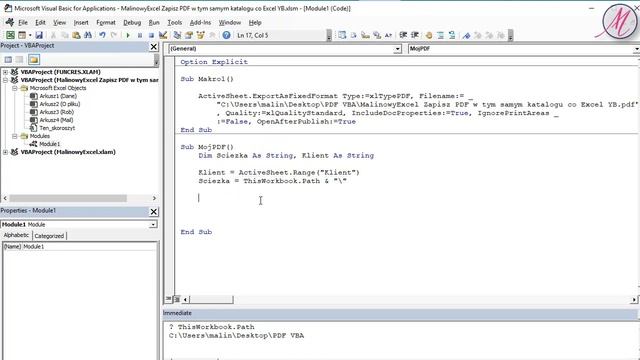
Task: Open Module1 object dropdown in Properties
Action: (153, 224)
